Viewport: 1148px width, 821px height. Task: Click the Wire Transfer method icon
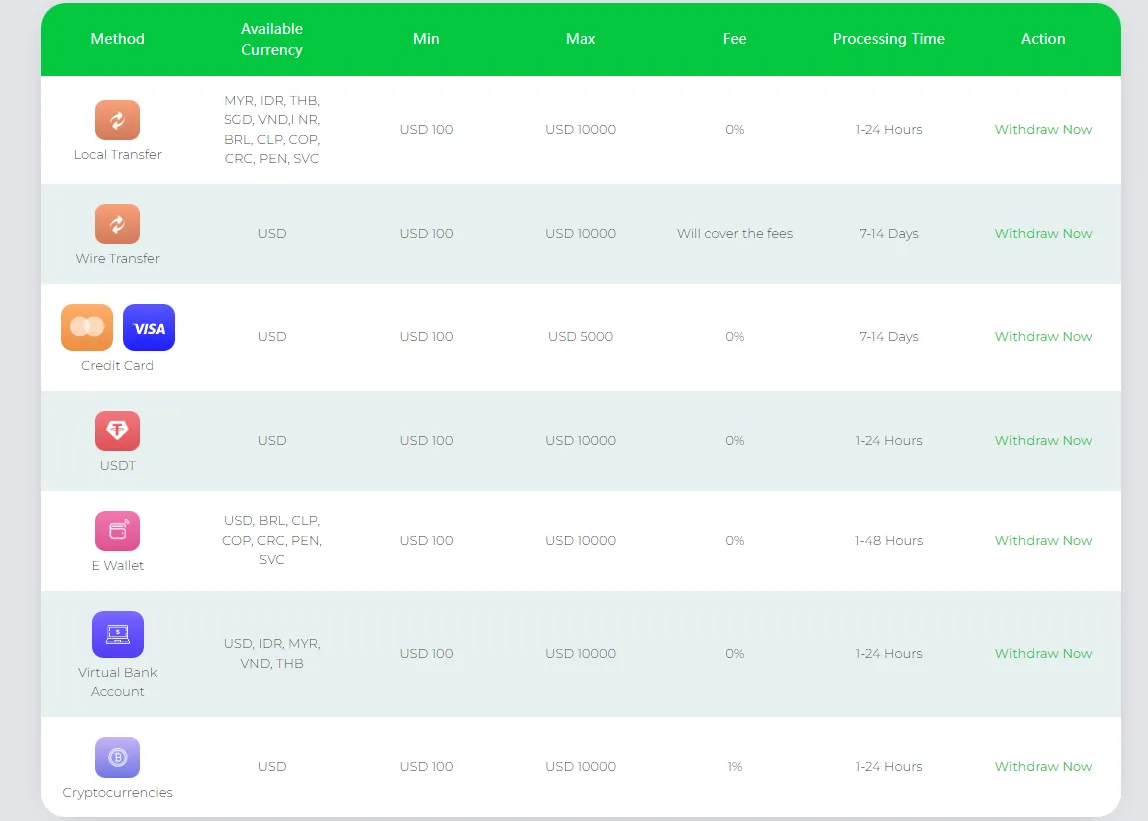pyautogui.click(x=117, y=224)
